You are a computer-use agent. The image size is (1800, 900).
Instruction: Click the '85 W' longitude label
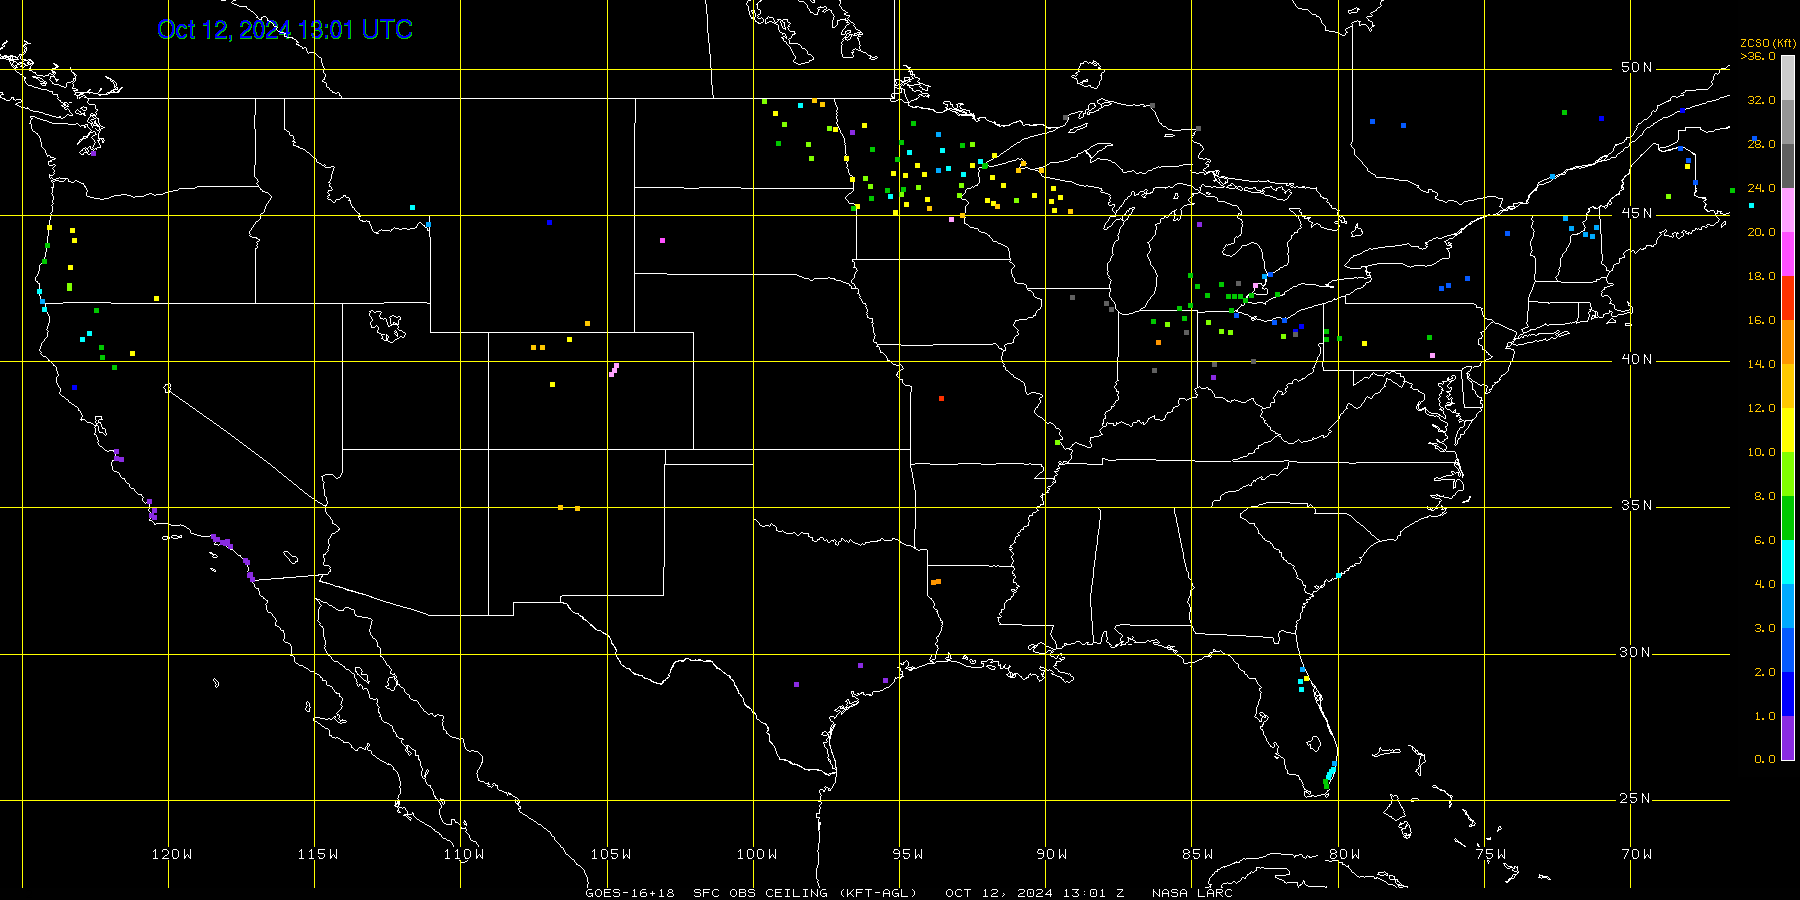coord(1198,854)
